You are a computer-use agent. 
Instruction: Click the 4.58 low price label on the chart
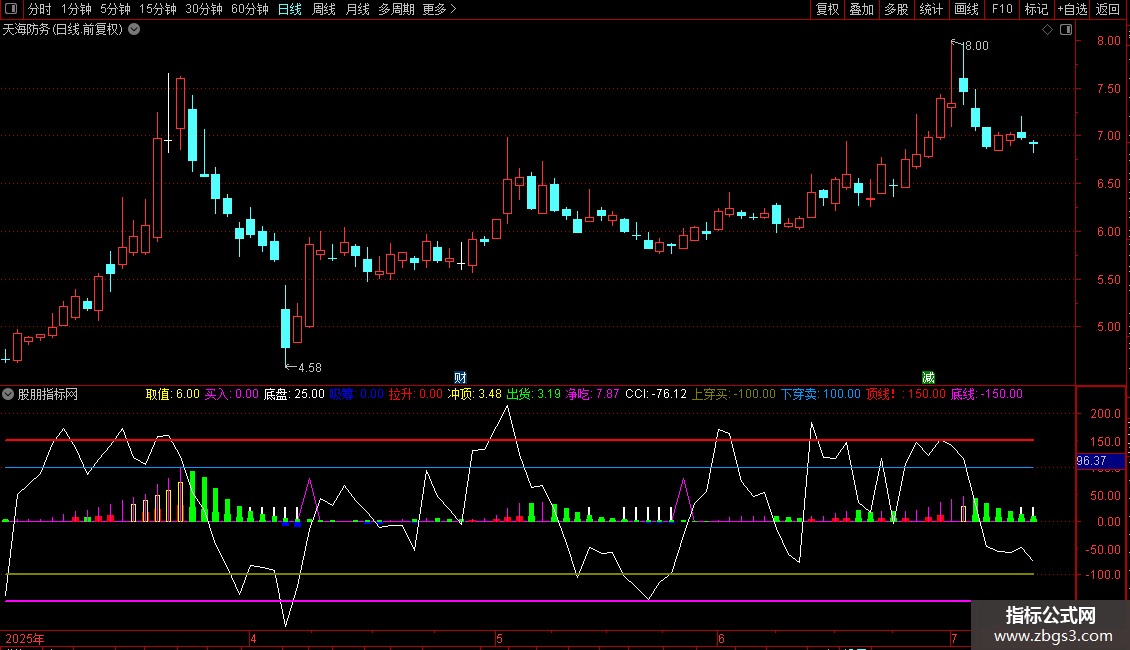[310, 368]
